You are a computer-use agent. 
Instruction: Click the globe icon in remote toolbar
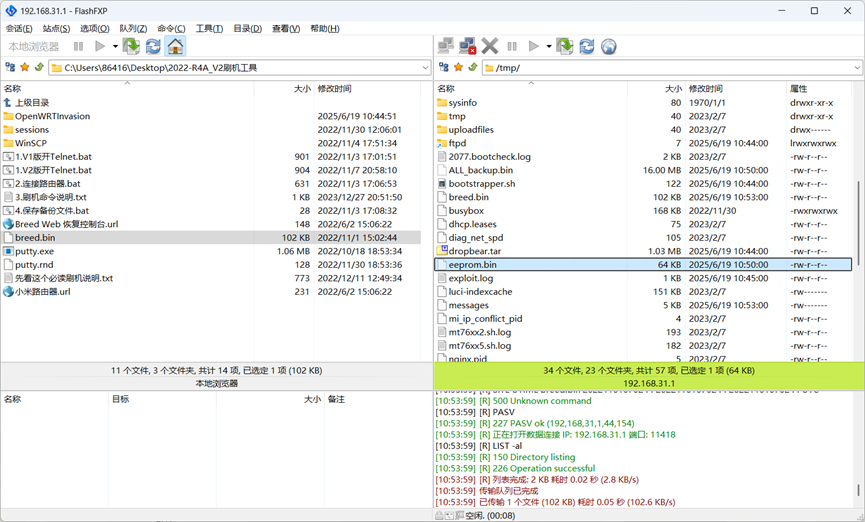609,46
